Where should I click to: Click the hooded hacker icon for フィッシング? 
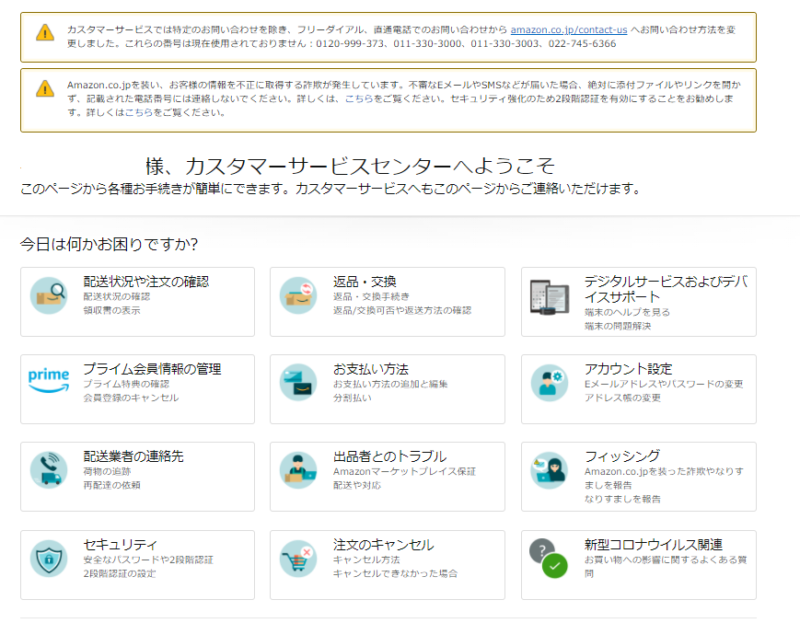pos(549,470)
